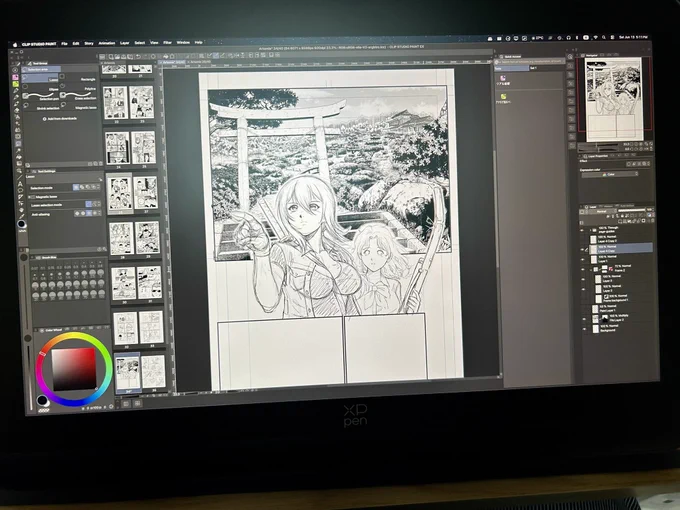This screenshot has height=510, width=680.
Task: Hide the page guides layer folder
Action: (x=582, y=230)
